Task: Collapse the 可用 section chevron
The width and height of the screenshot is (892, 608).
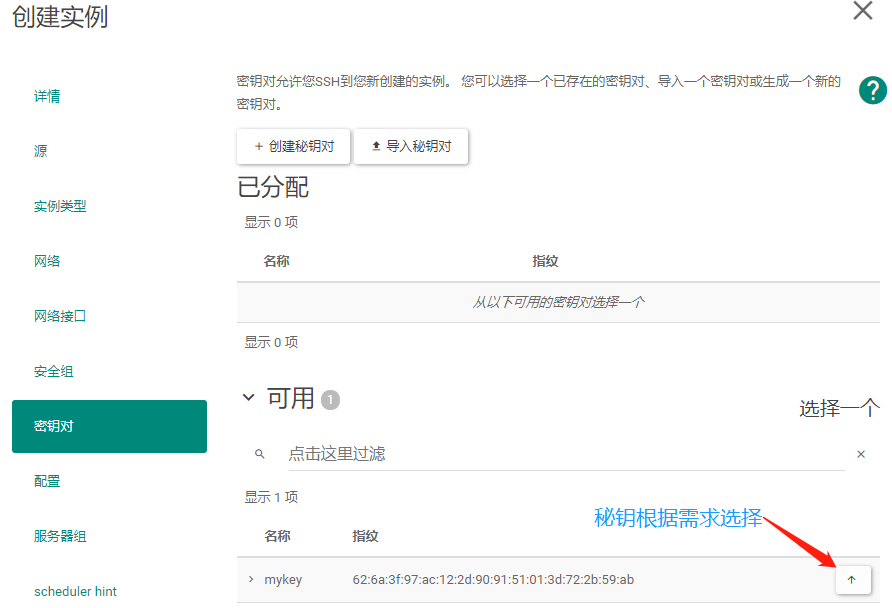Action: pos(249,397)
